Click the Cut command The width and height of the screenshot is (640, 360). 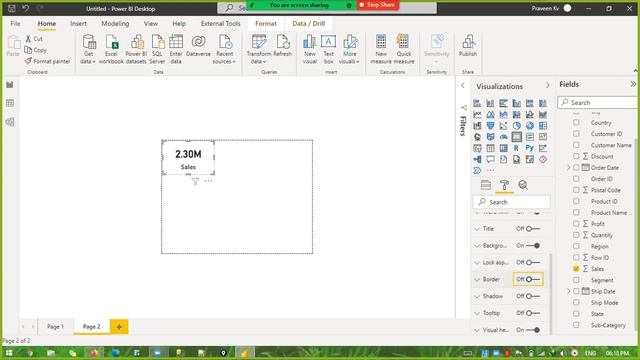(34, 39)
